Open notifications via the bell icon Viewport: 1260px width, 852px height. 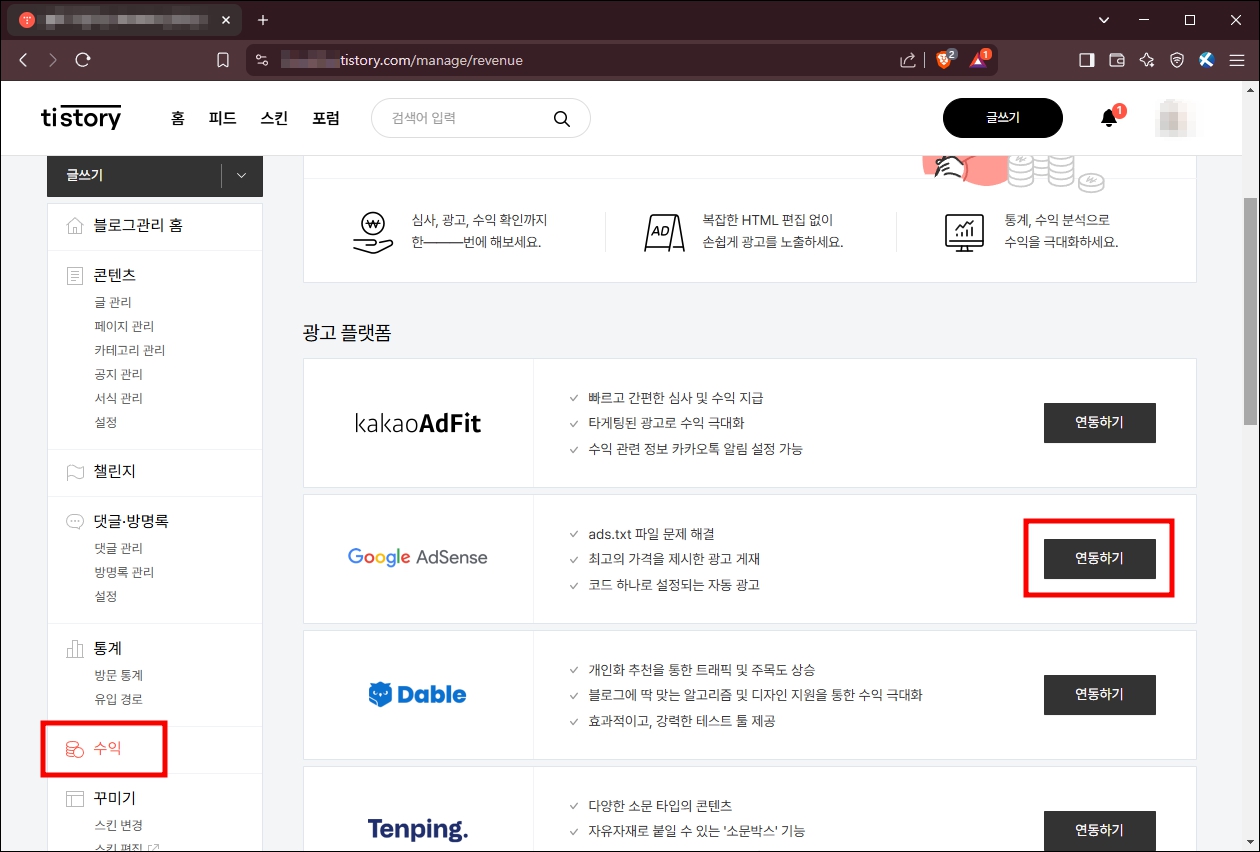click(x=1107, y=117)
